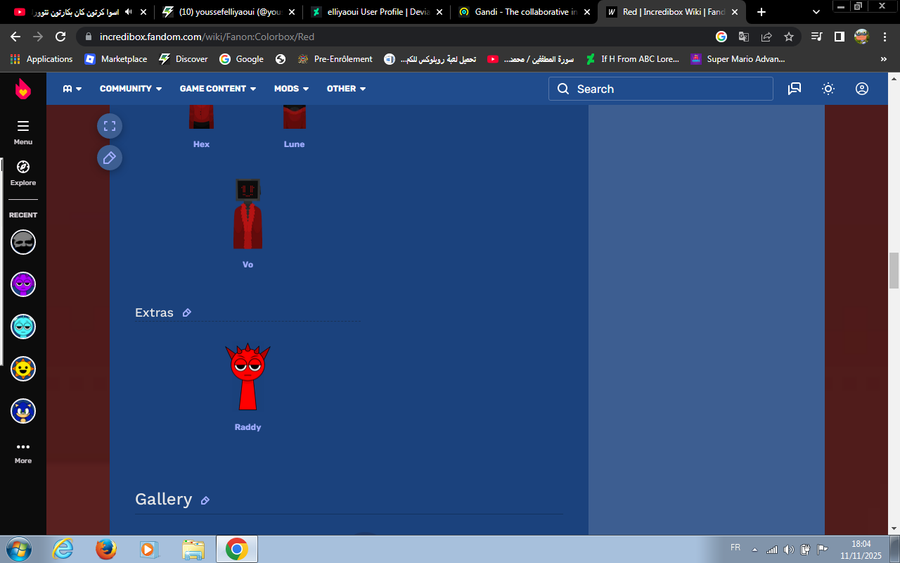The height and width of the screenshot is (563, 900).
Task: Expand the wiki logo dropdown menu
Action: pyautogui.click(x=72, y=89)
